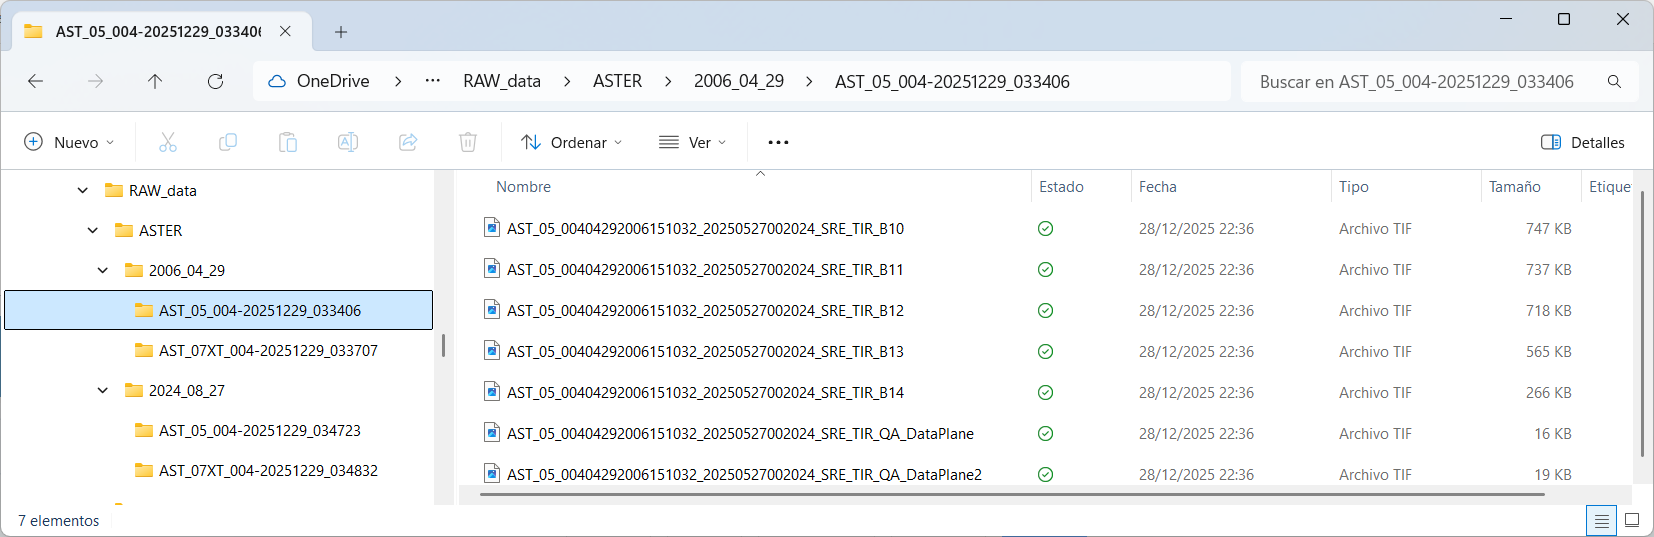Expand chevron after OneDrive in address bar
This screenshot has width=1654, height=537.
coord(398,81)
